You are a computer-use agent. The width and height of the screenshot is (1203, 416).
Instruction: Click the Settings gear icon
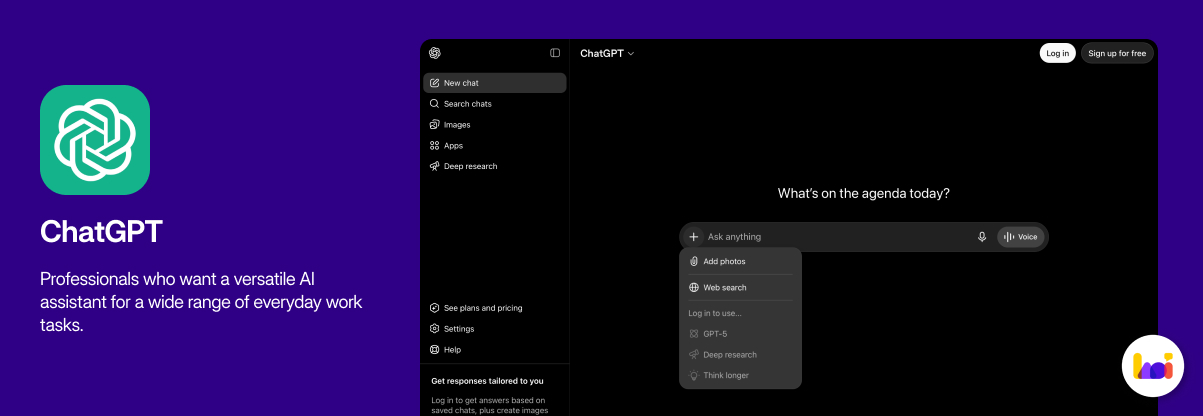[x=435, y=329]
